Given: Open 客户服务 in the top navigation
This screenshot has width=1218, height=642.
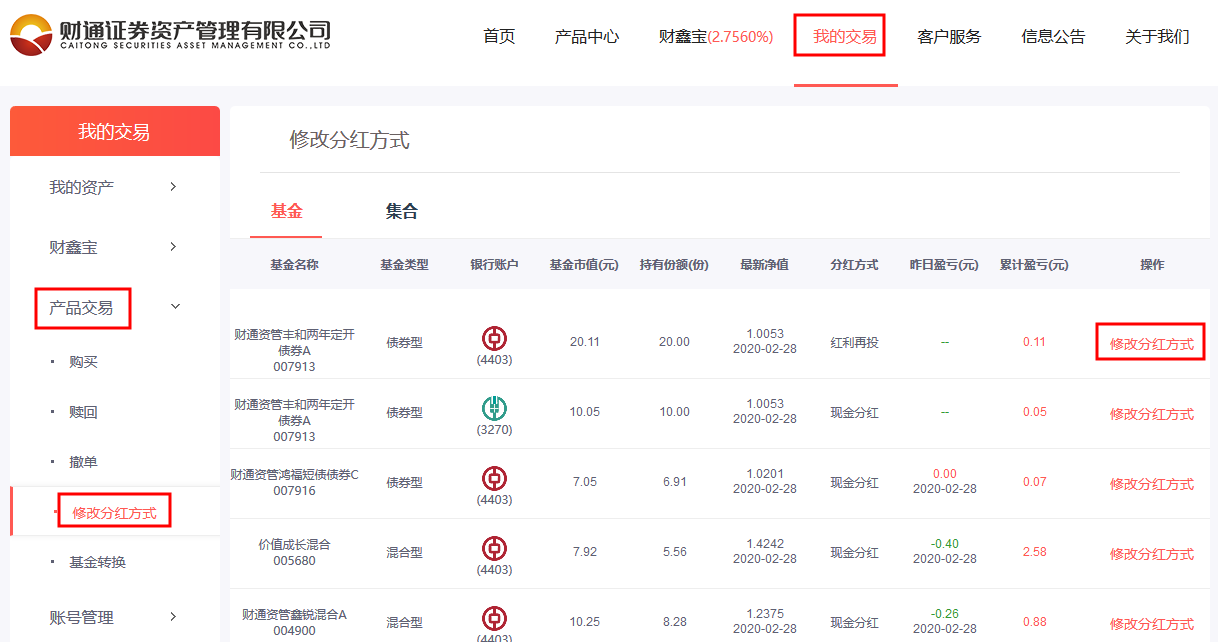Looking at the screenshot, I should point(949,37).
